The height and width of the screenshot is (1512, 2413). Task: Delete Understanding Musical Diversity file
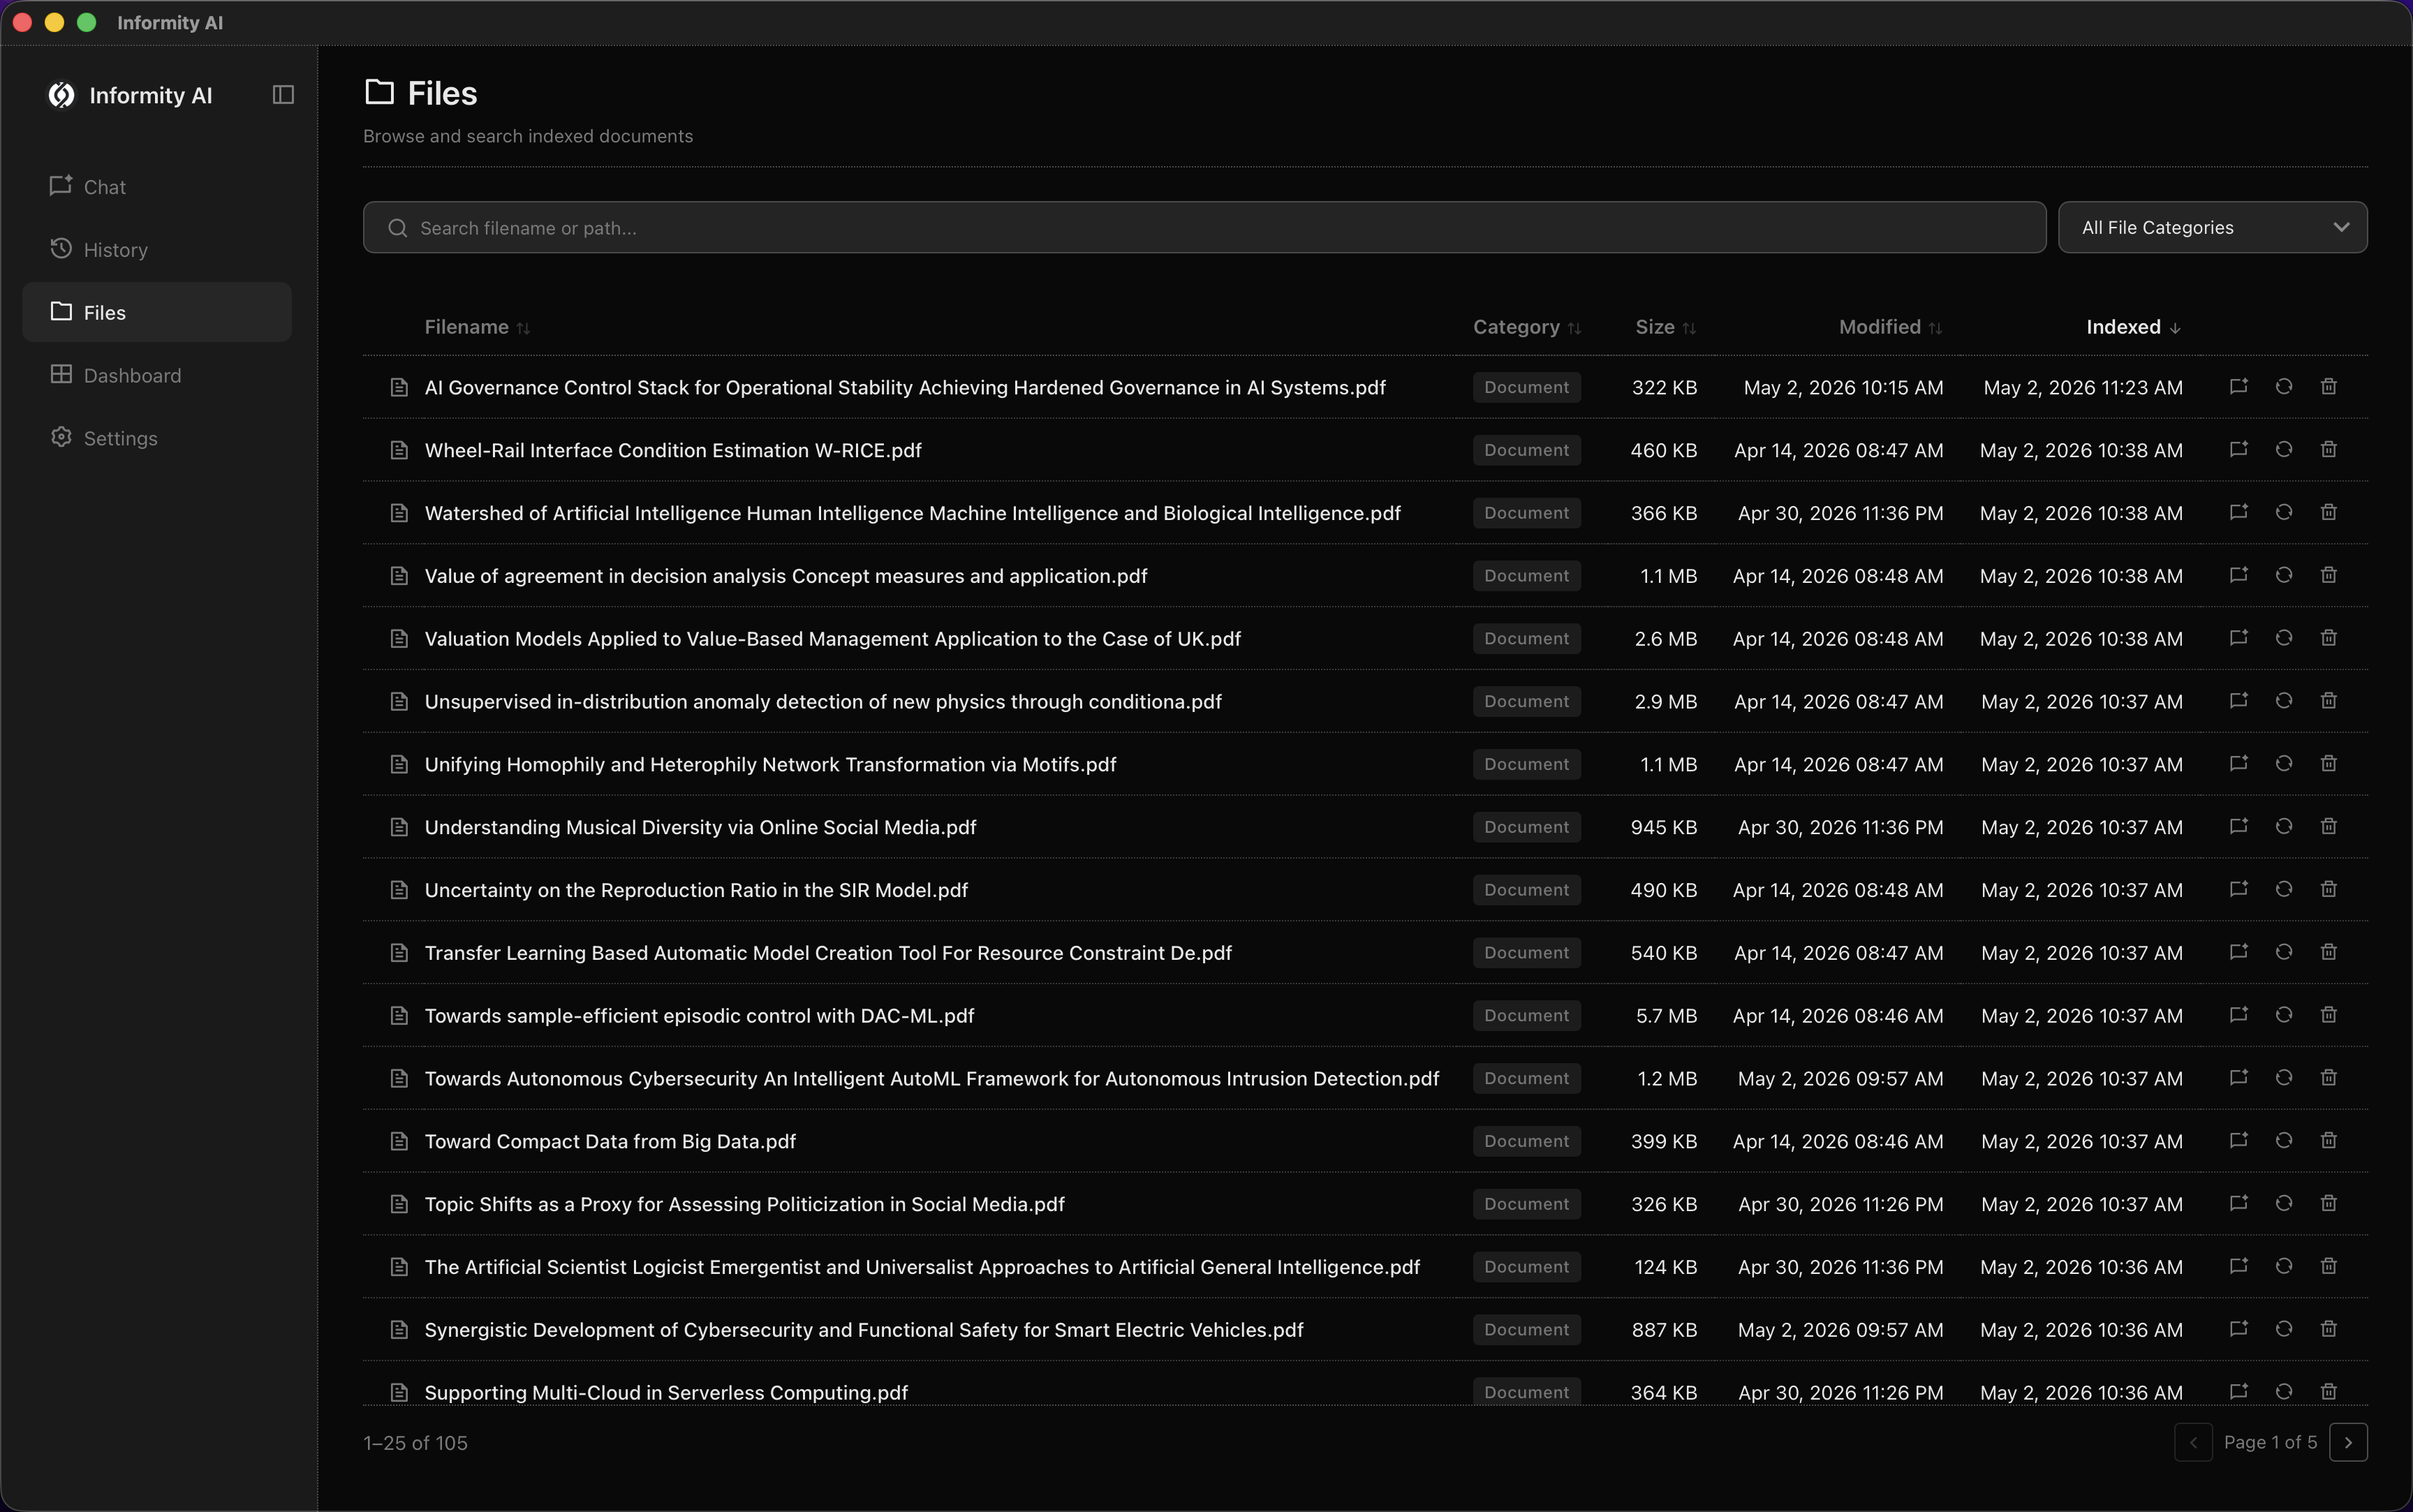coord(2329,827)
